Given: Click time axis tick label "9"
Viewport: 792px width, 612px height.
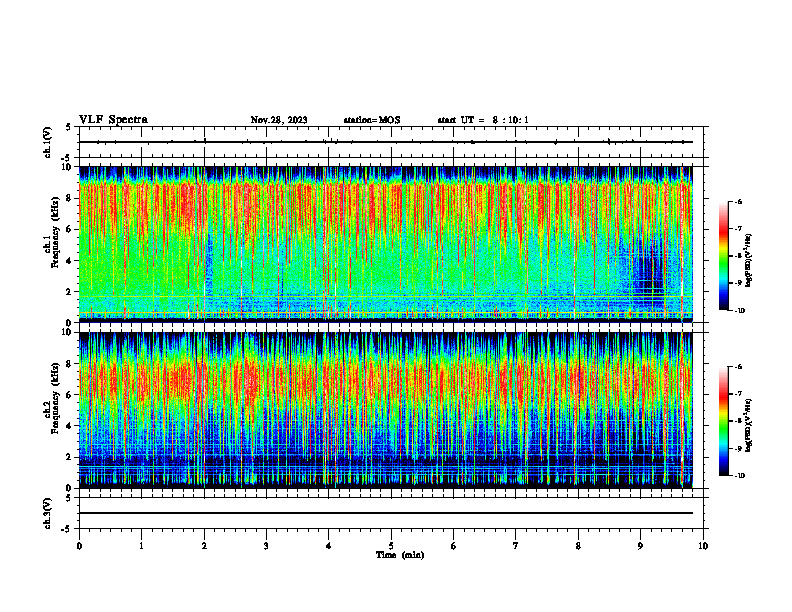Looking at the screenshot, I should (640, 546).
